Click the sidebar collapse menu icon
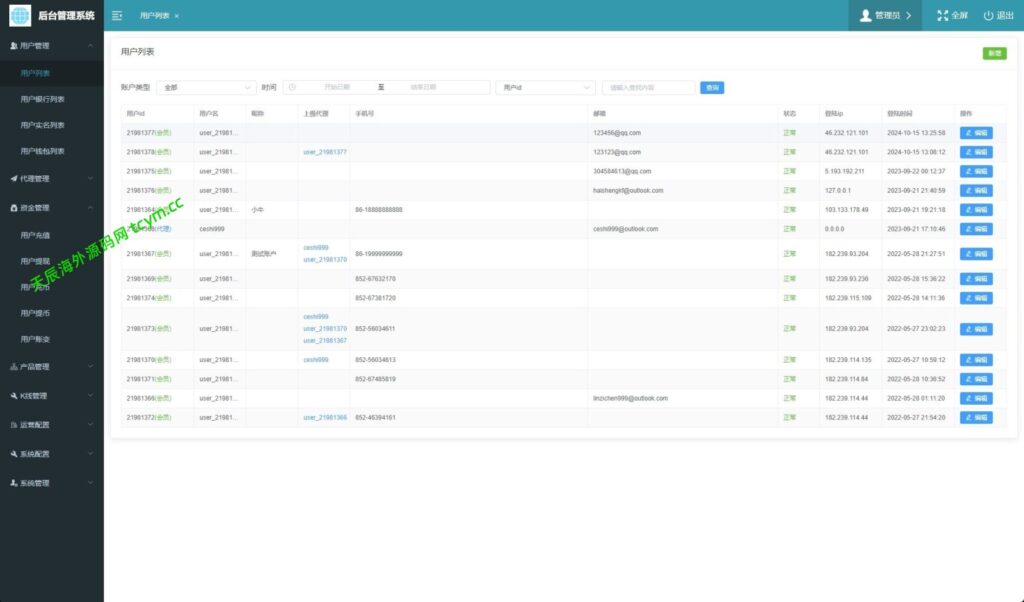This screenshot has width=1024, height=602. point(117,16)
